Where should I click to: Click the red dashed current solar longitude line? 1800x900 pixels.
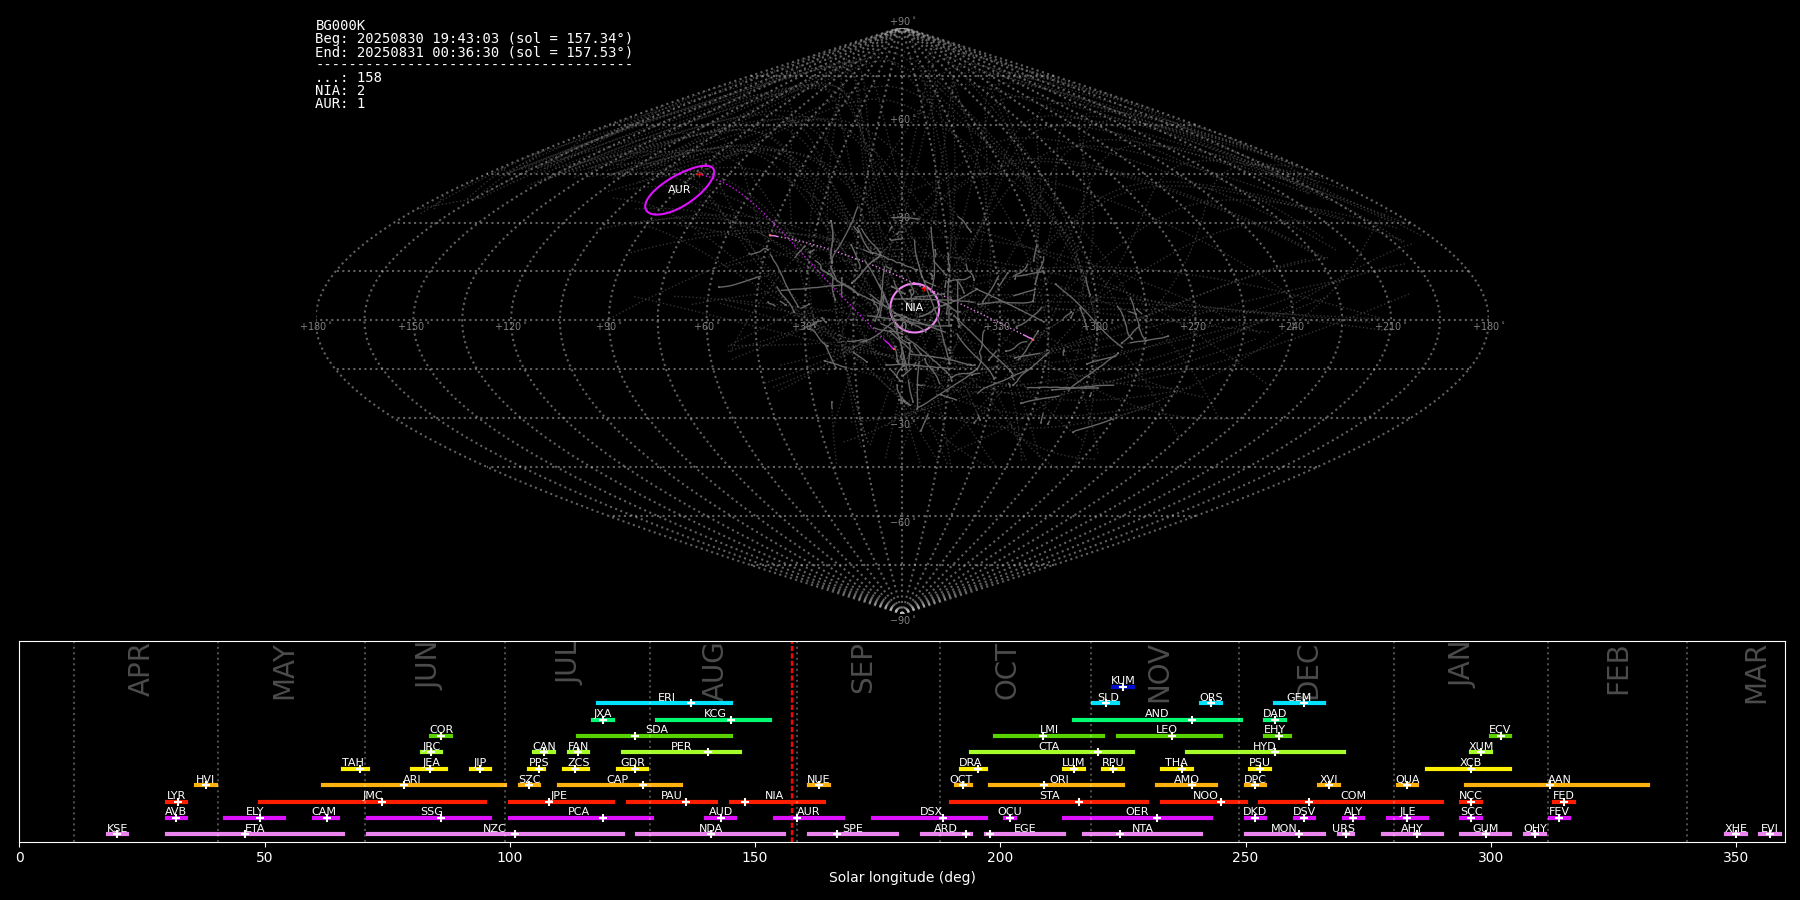(x=792, y=741)
